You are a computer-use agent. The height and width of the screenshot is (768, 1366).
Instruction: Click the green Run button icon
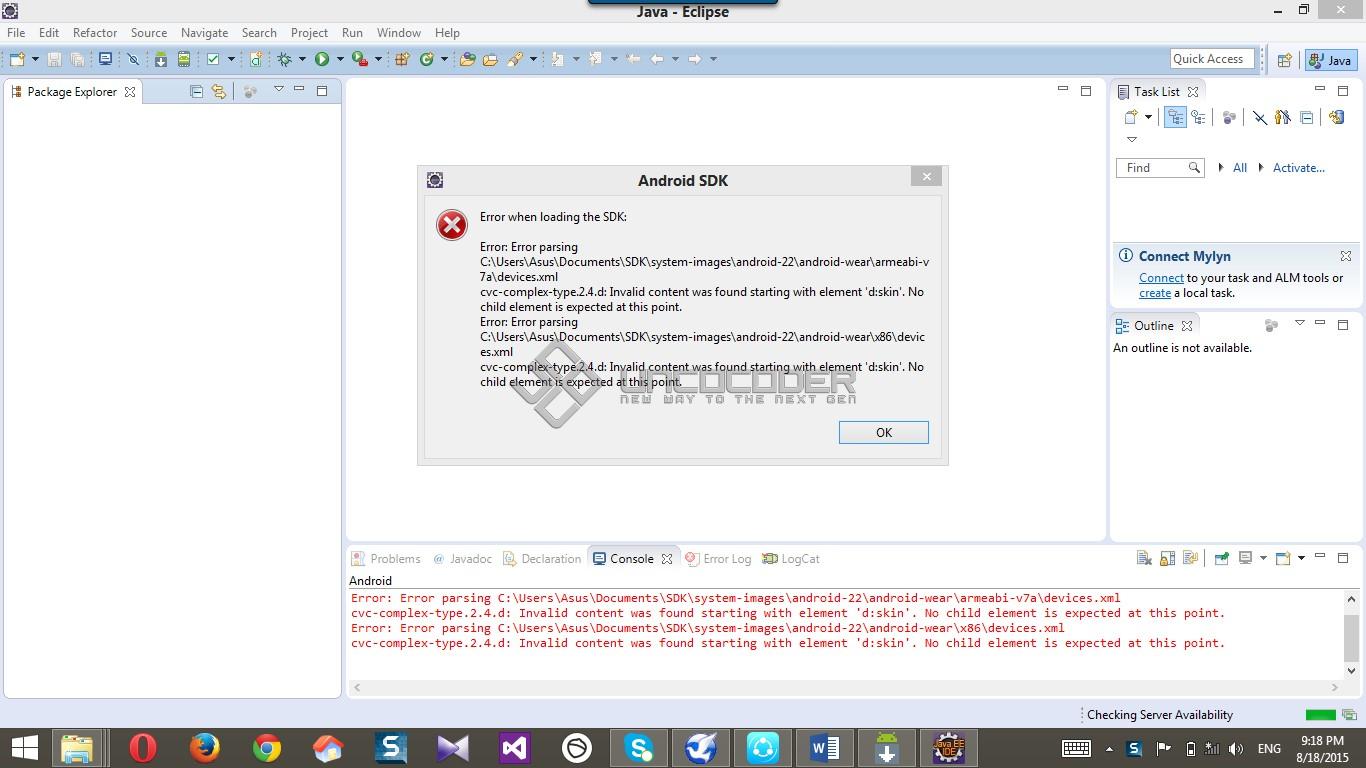(x=322, y=59)
